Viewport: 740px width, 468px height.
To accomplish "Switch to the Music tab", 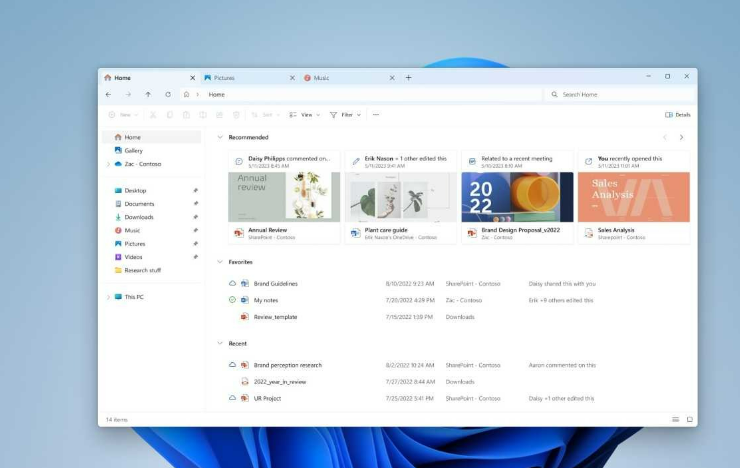I will point(349,78).
